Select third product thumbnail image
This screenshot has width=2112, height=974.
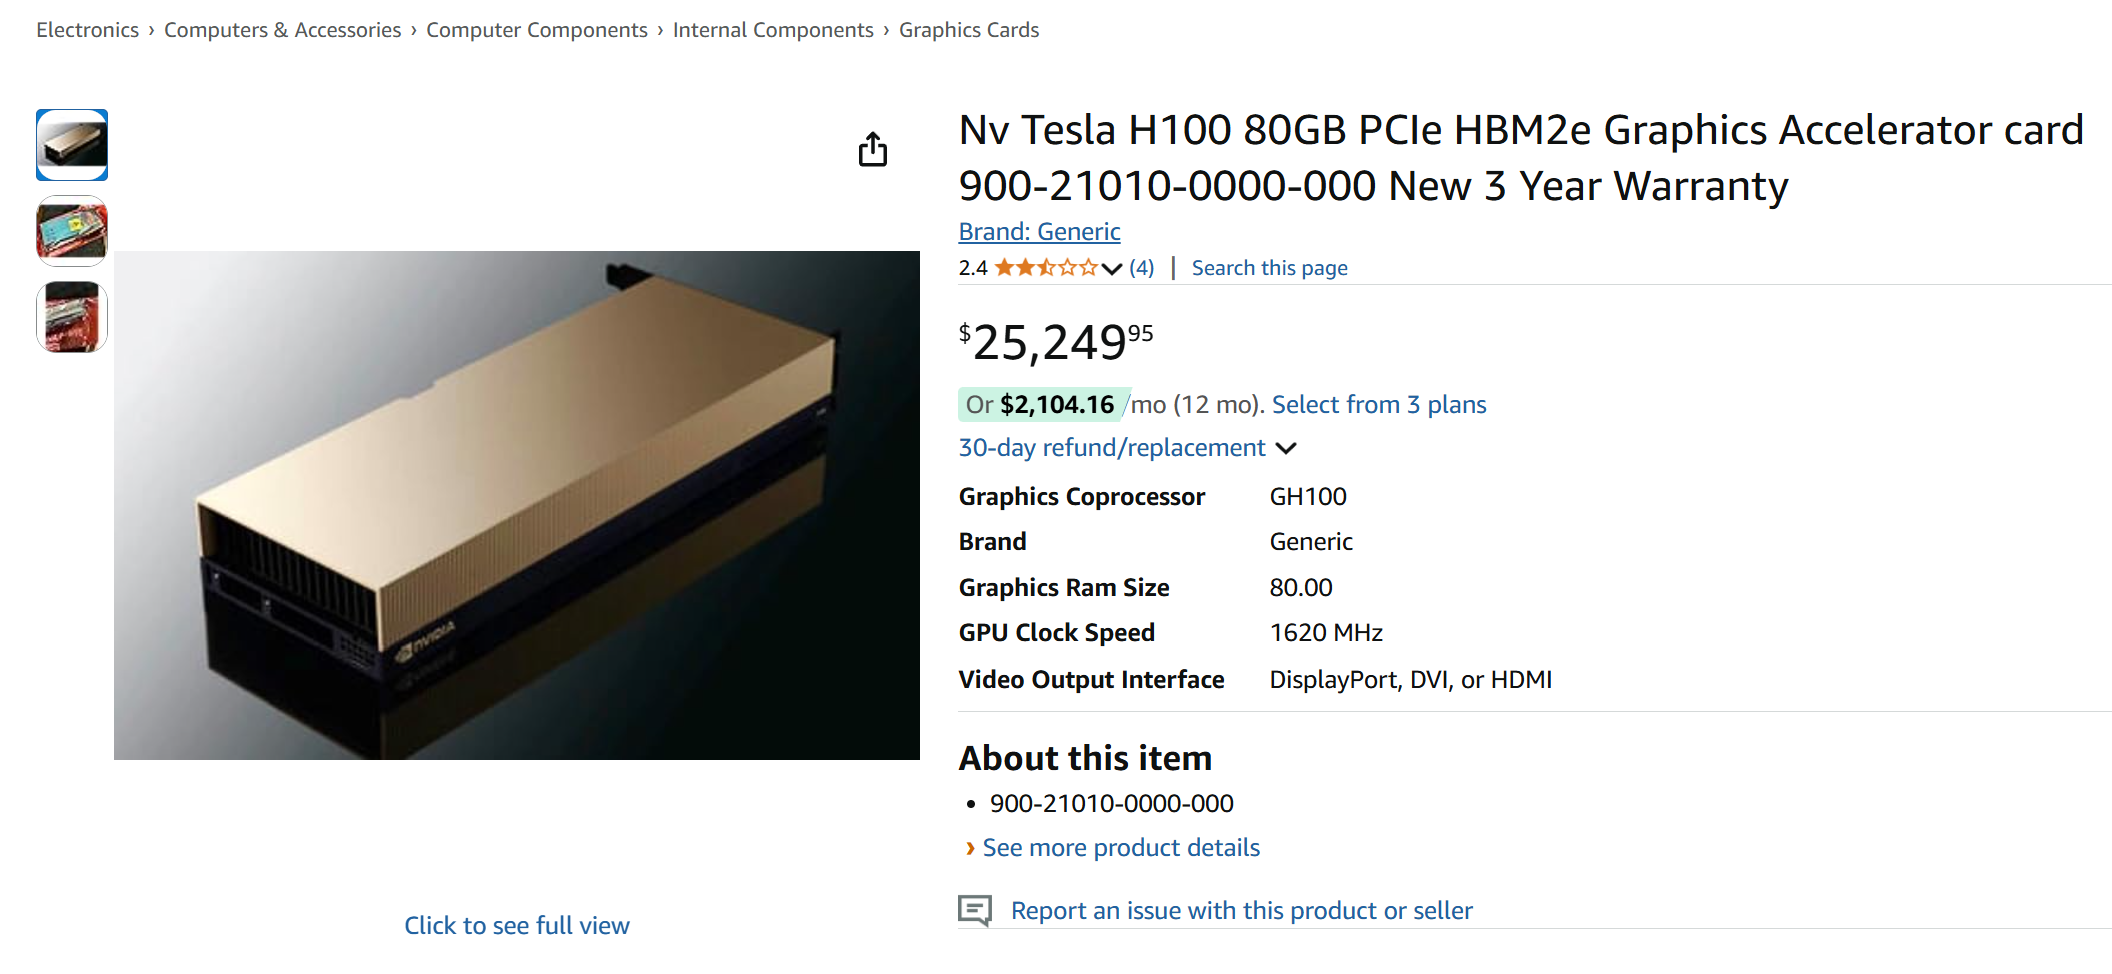[x=72, y=317]
